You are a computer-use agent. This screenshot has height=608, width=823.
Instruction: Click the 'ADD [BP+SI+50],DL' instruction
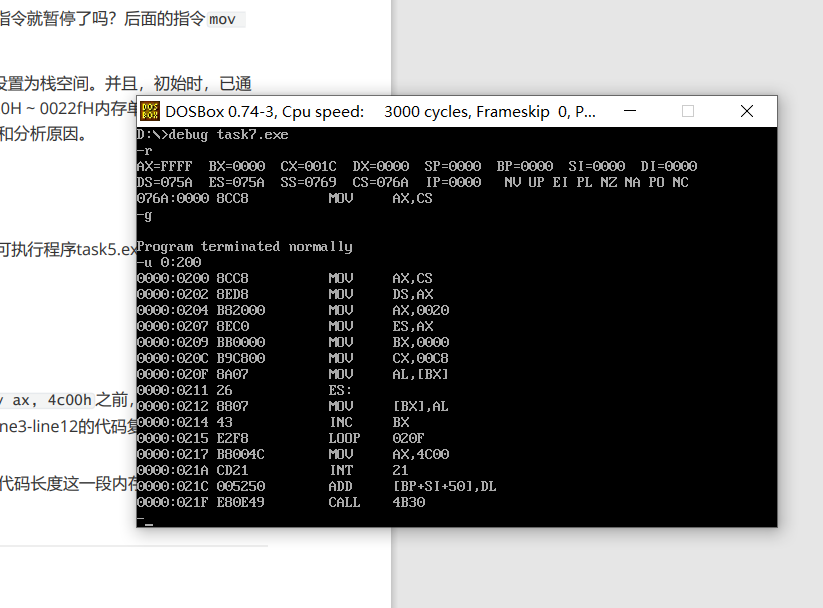(x=412, y=487)
